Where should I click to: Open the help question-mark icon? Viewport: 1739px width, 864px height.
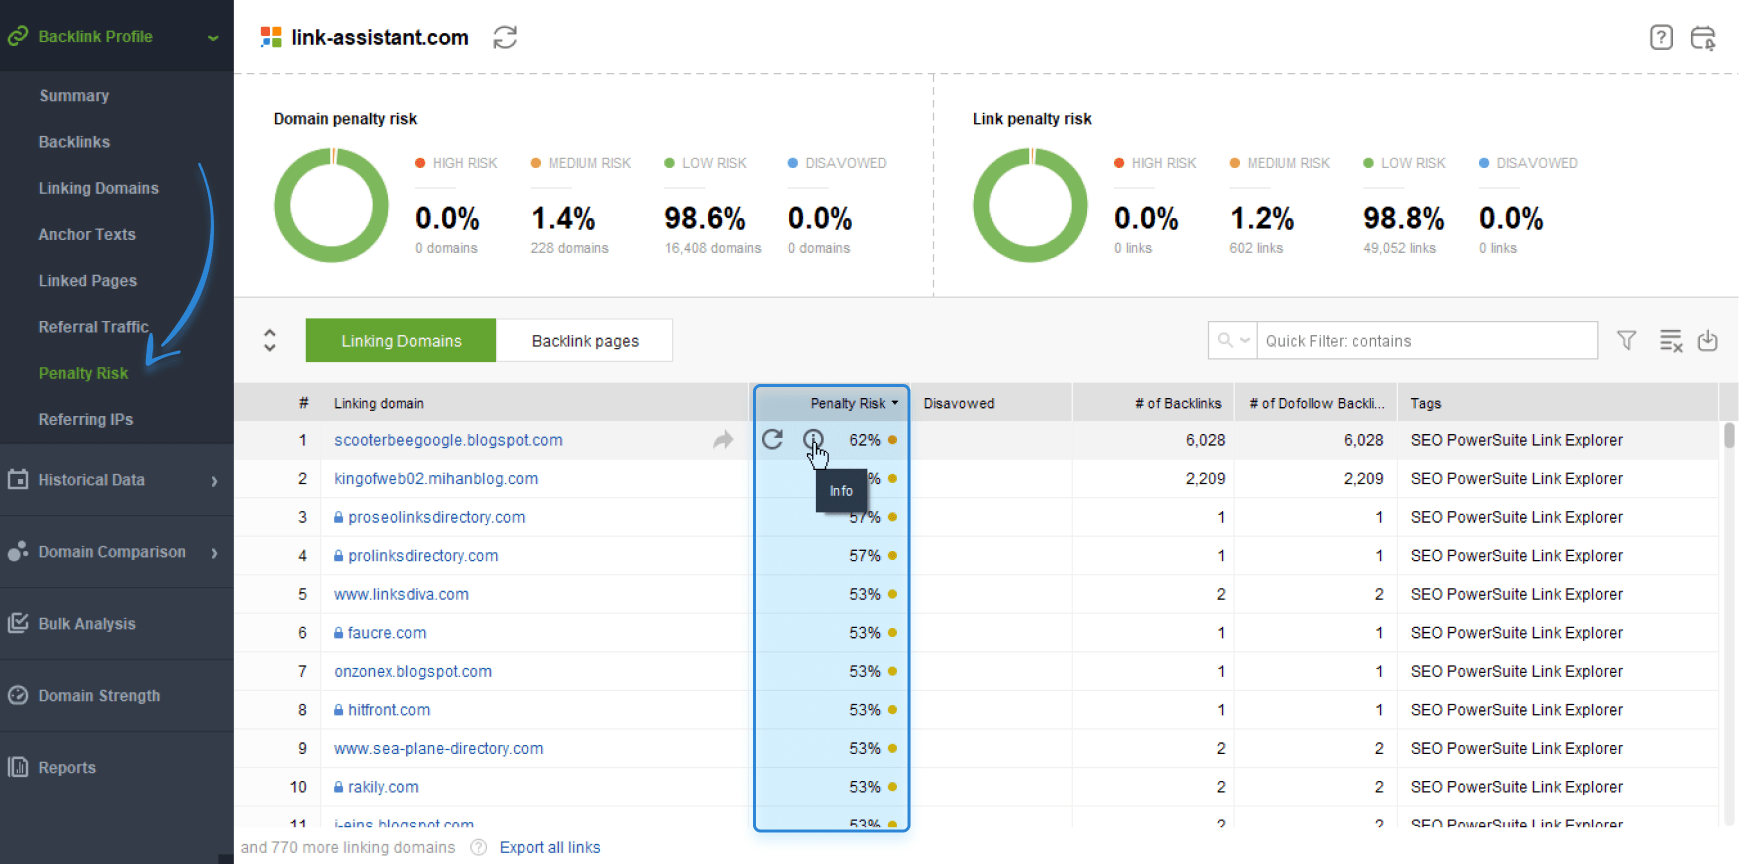1661,38
